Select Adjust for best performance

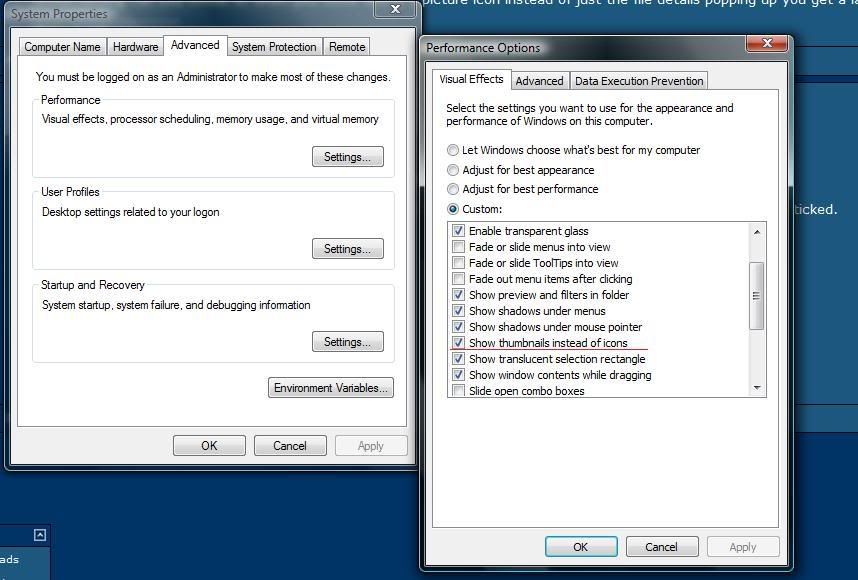point(453,189)
